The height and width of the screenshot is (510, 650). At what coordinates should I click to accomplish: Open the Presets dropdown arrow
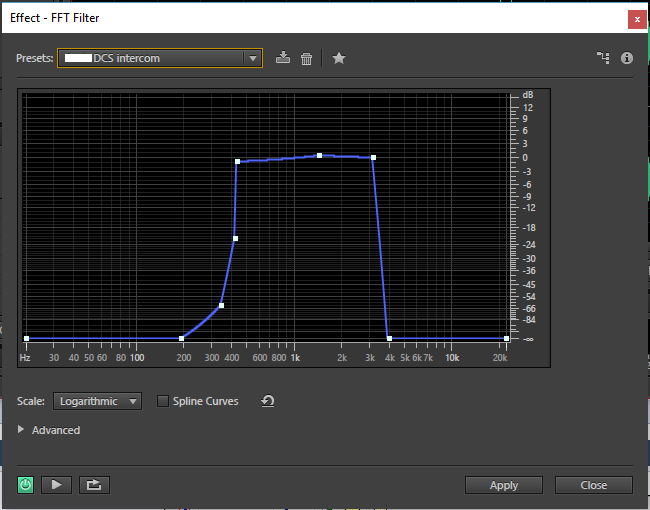253,58
